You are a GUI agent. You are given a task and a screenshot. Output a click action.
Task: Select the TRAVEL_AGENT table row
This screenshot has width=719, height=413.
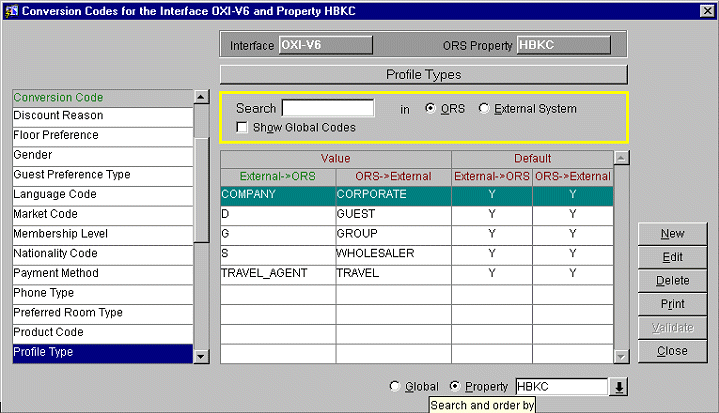[x=278, y=273]
